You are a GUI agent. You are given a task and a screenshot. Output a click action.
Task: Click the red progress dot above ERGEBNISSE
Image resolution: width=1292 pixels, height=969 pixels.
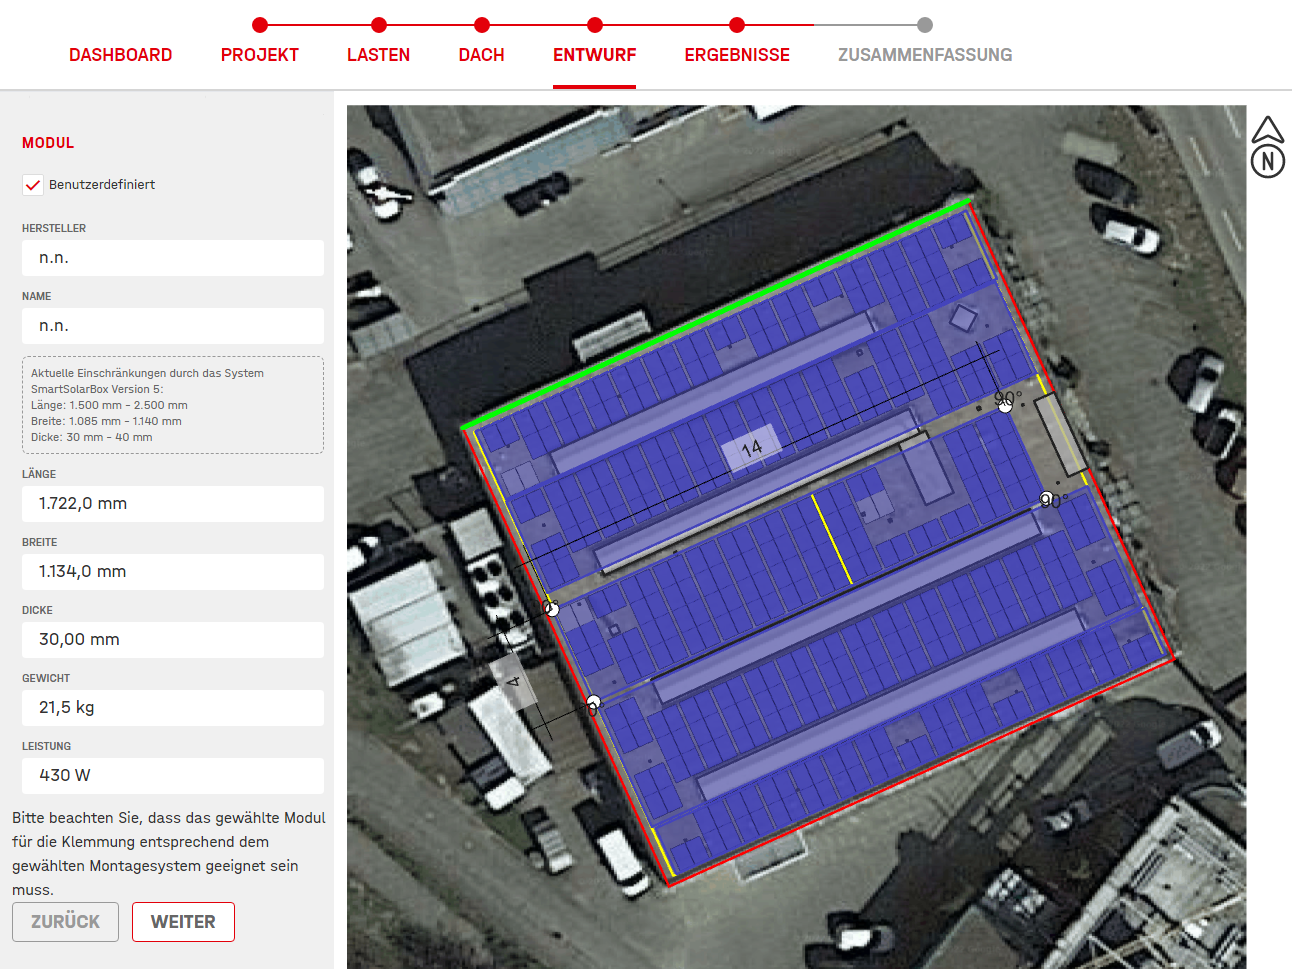(737, 25)
